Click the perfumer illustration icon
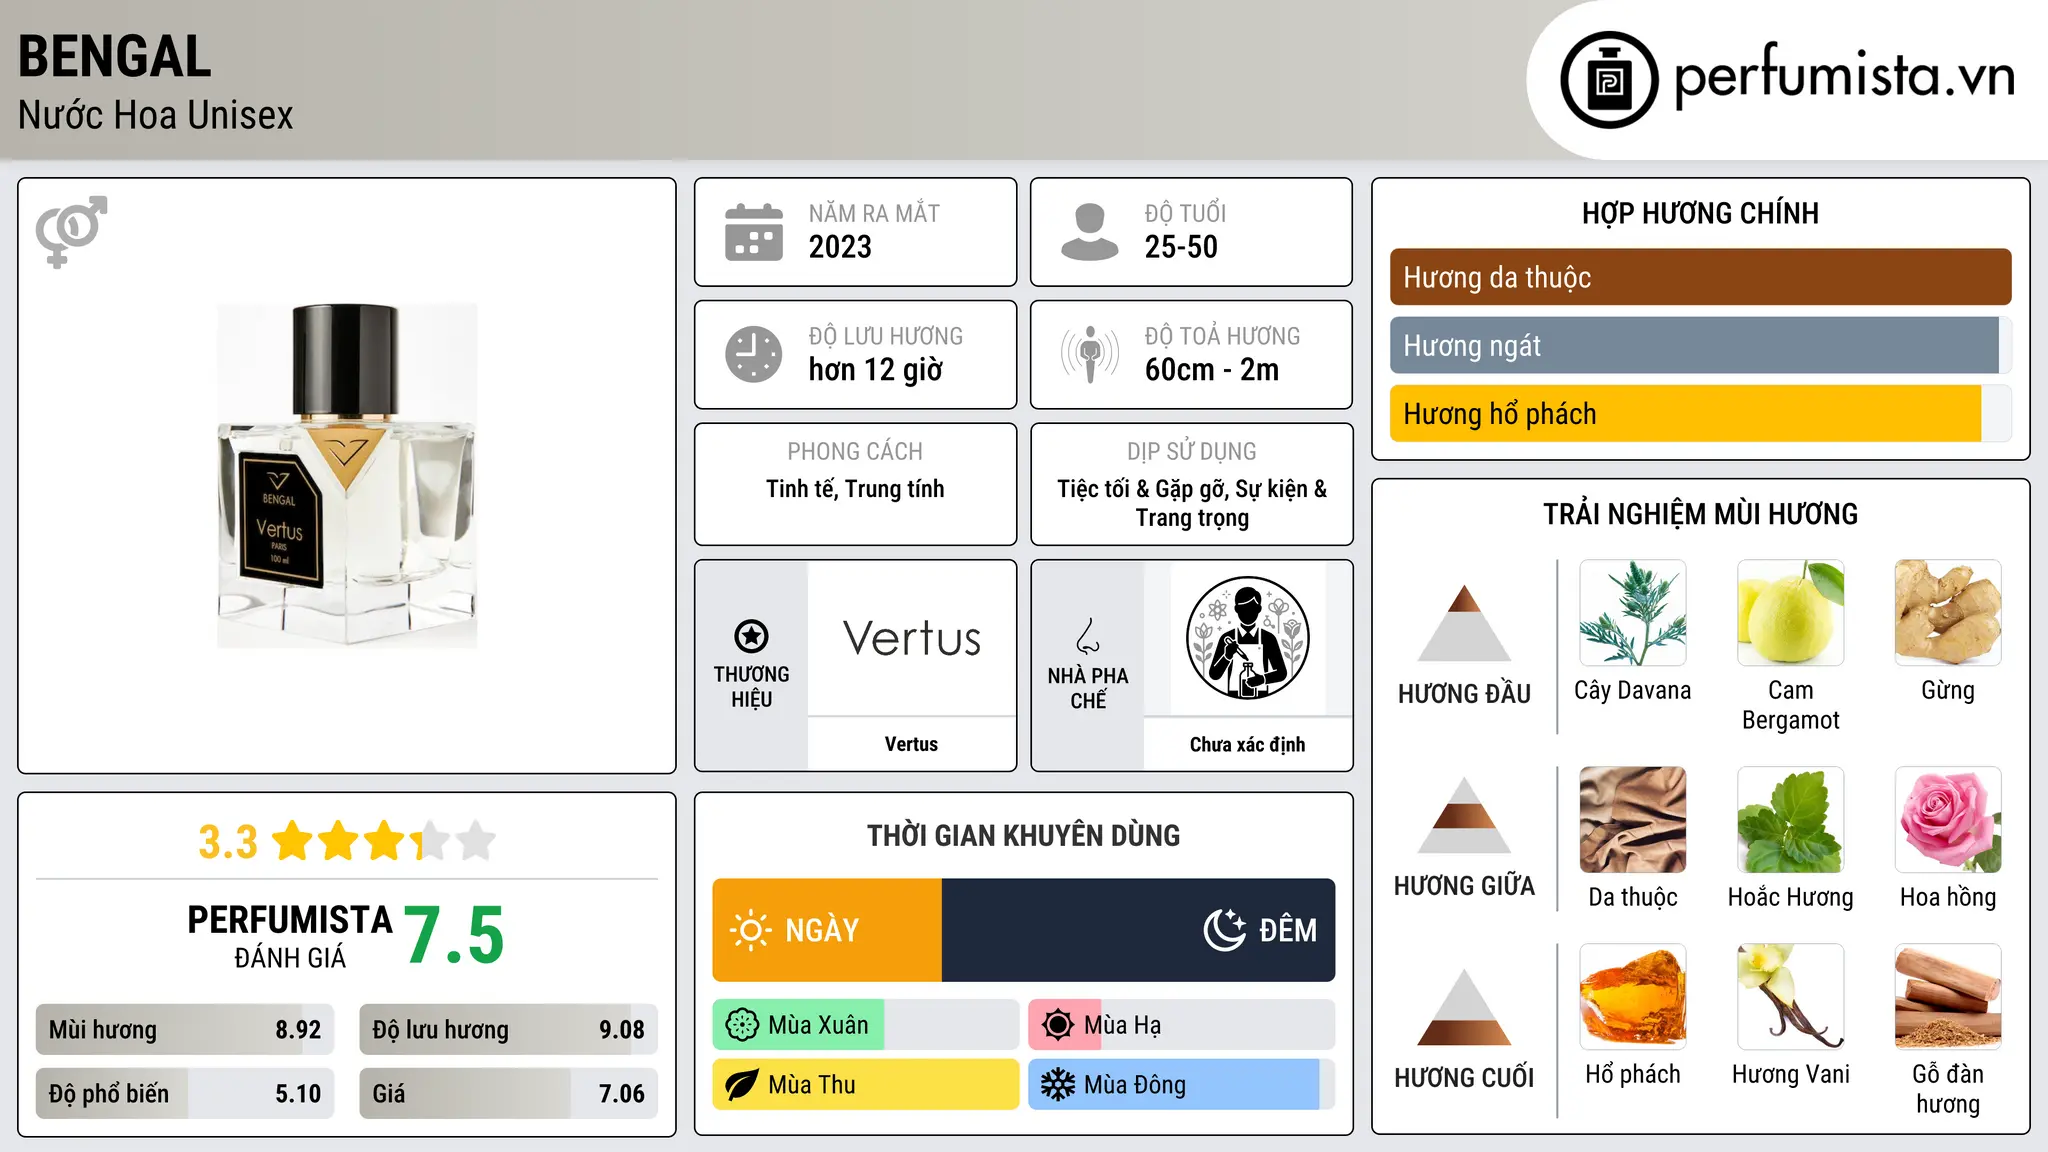The height and width of the screenshot is (1152, 2048). [x=1247, y=638]
